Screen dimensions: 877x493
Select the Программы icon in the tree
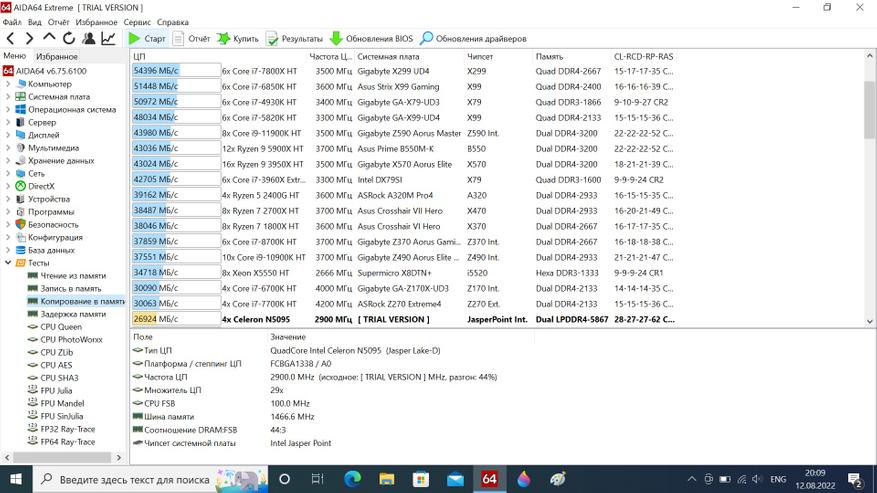coord(21,212)
